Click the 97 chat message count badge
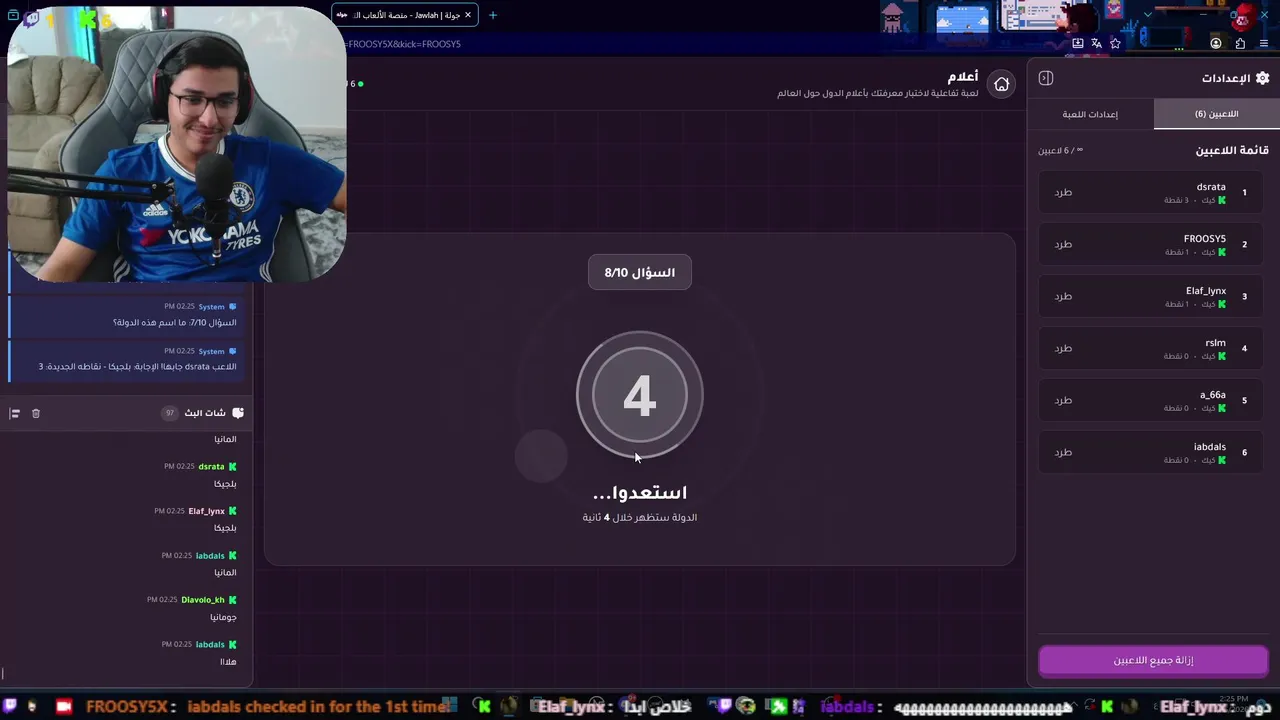This screenshot has width=1280, height=720. click(x=170, y=413)
